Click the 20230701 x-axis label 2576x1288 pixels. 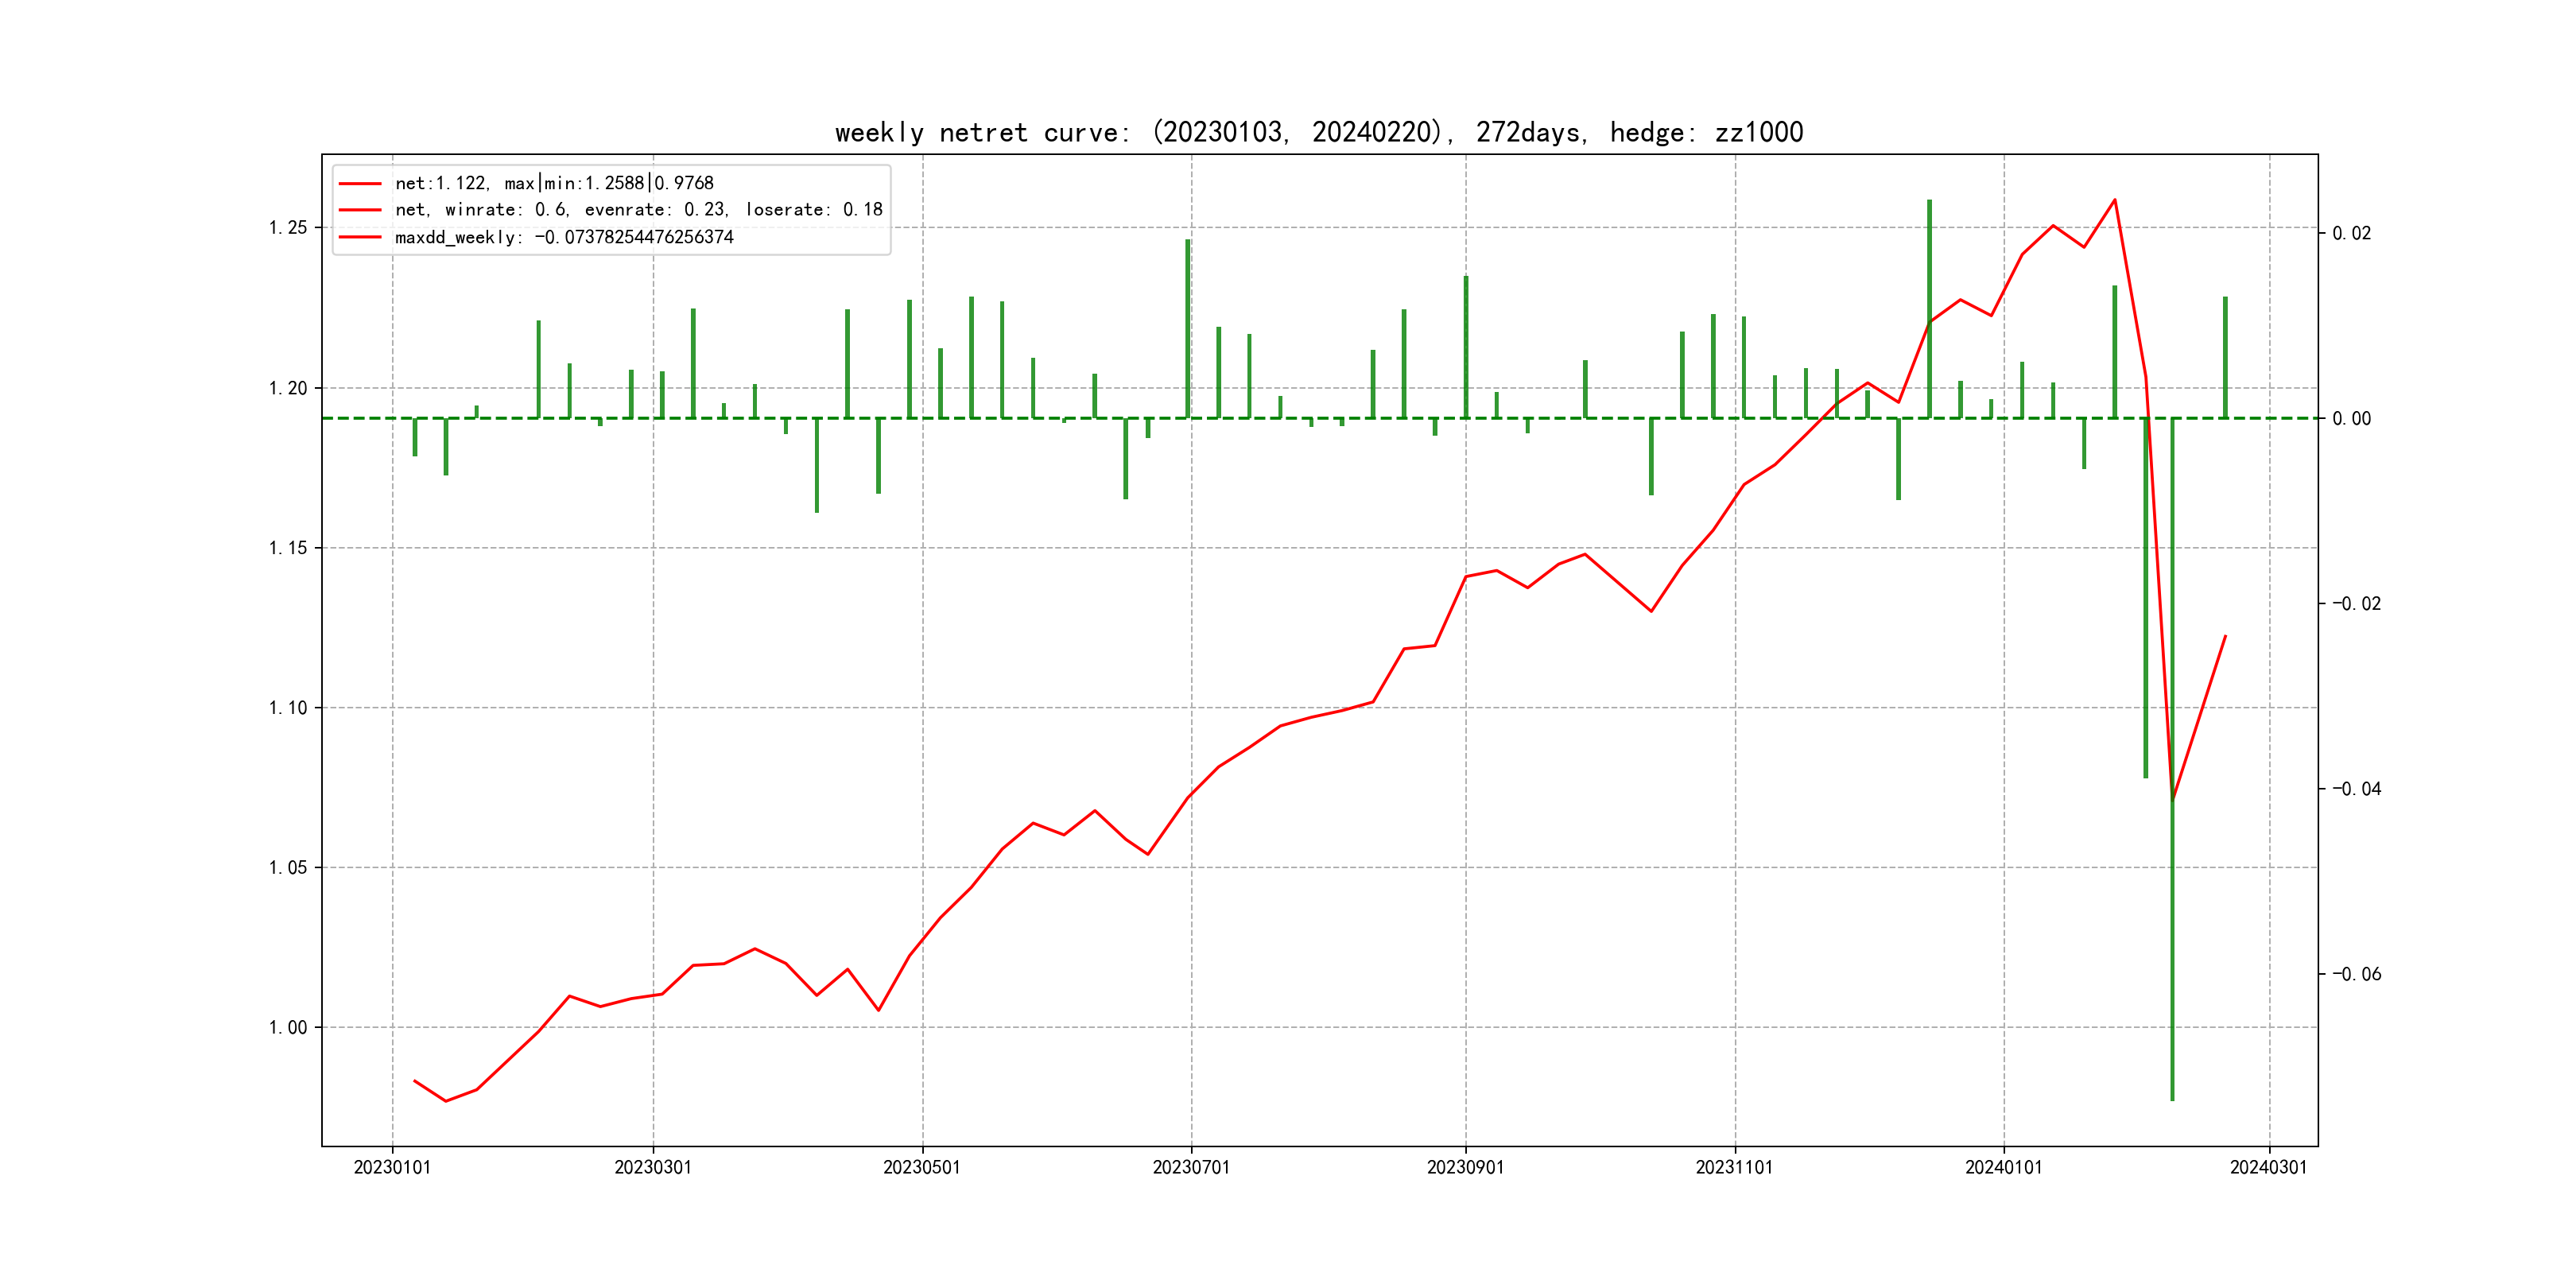[x=1191, y=1167]
